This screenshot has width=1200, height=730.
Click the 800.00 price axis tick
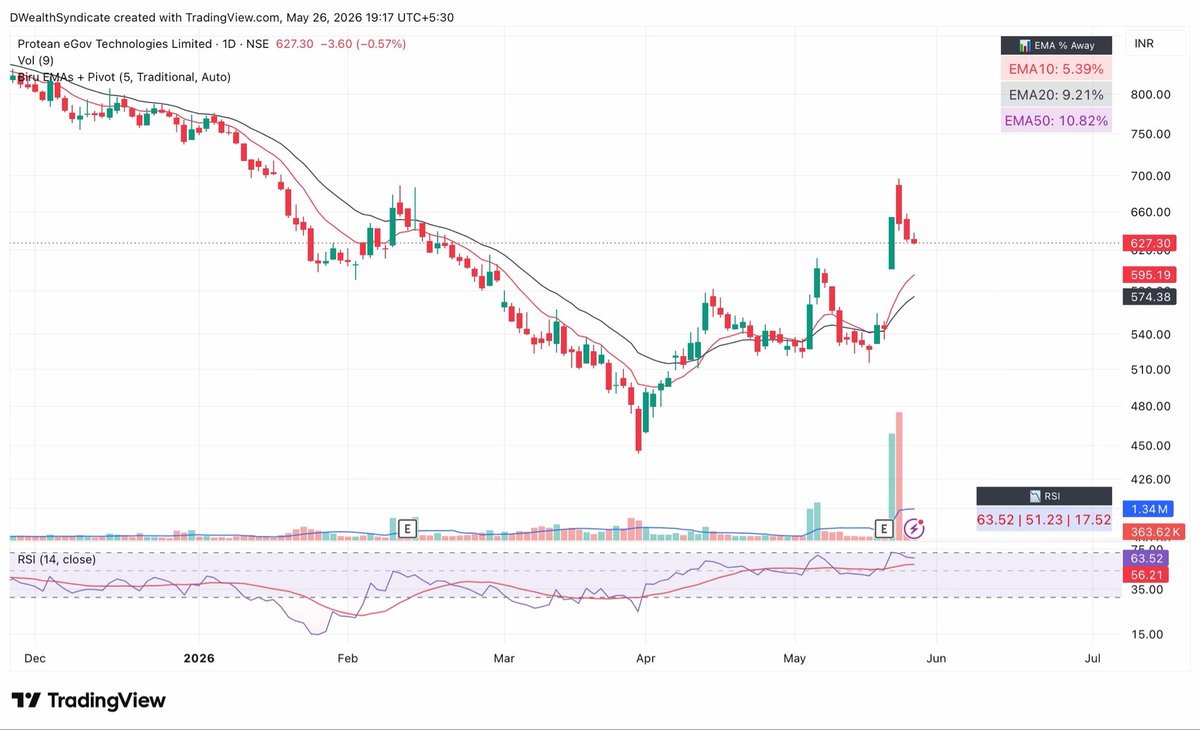(1150, 94)
